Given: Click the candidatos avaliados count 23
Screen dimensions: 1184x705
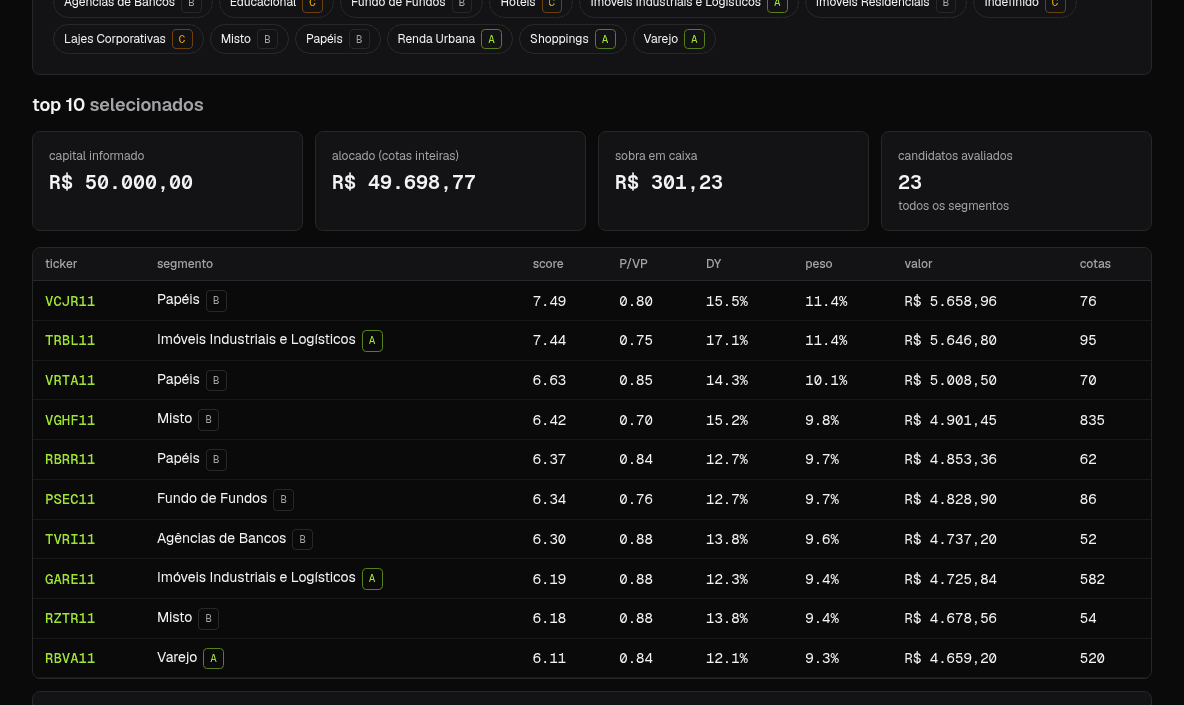Looking at the screenshot, I should click(910, 183).
